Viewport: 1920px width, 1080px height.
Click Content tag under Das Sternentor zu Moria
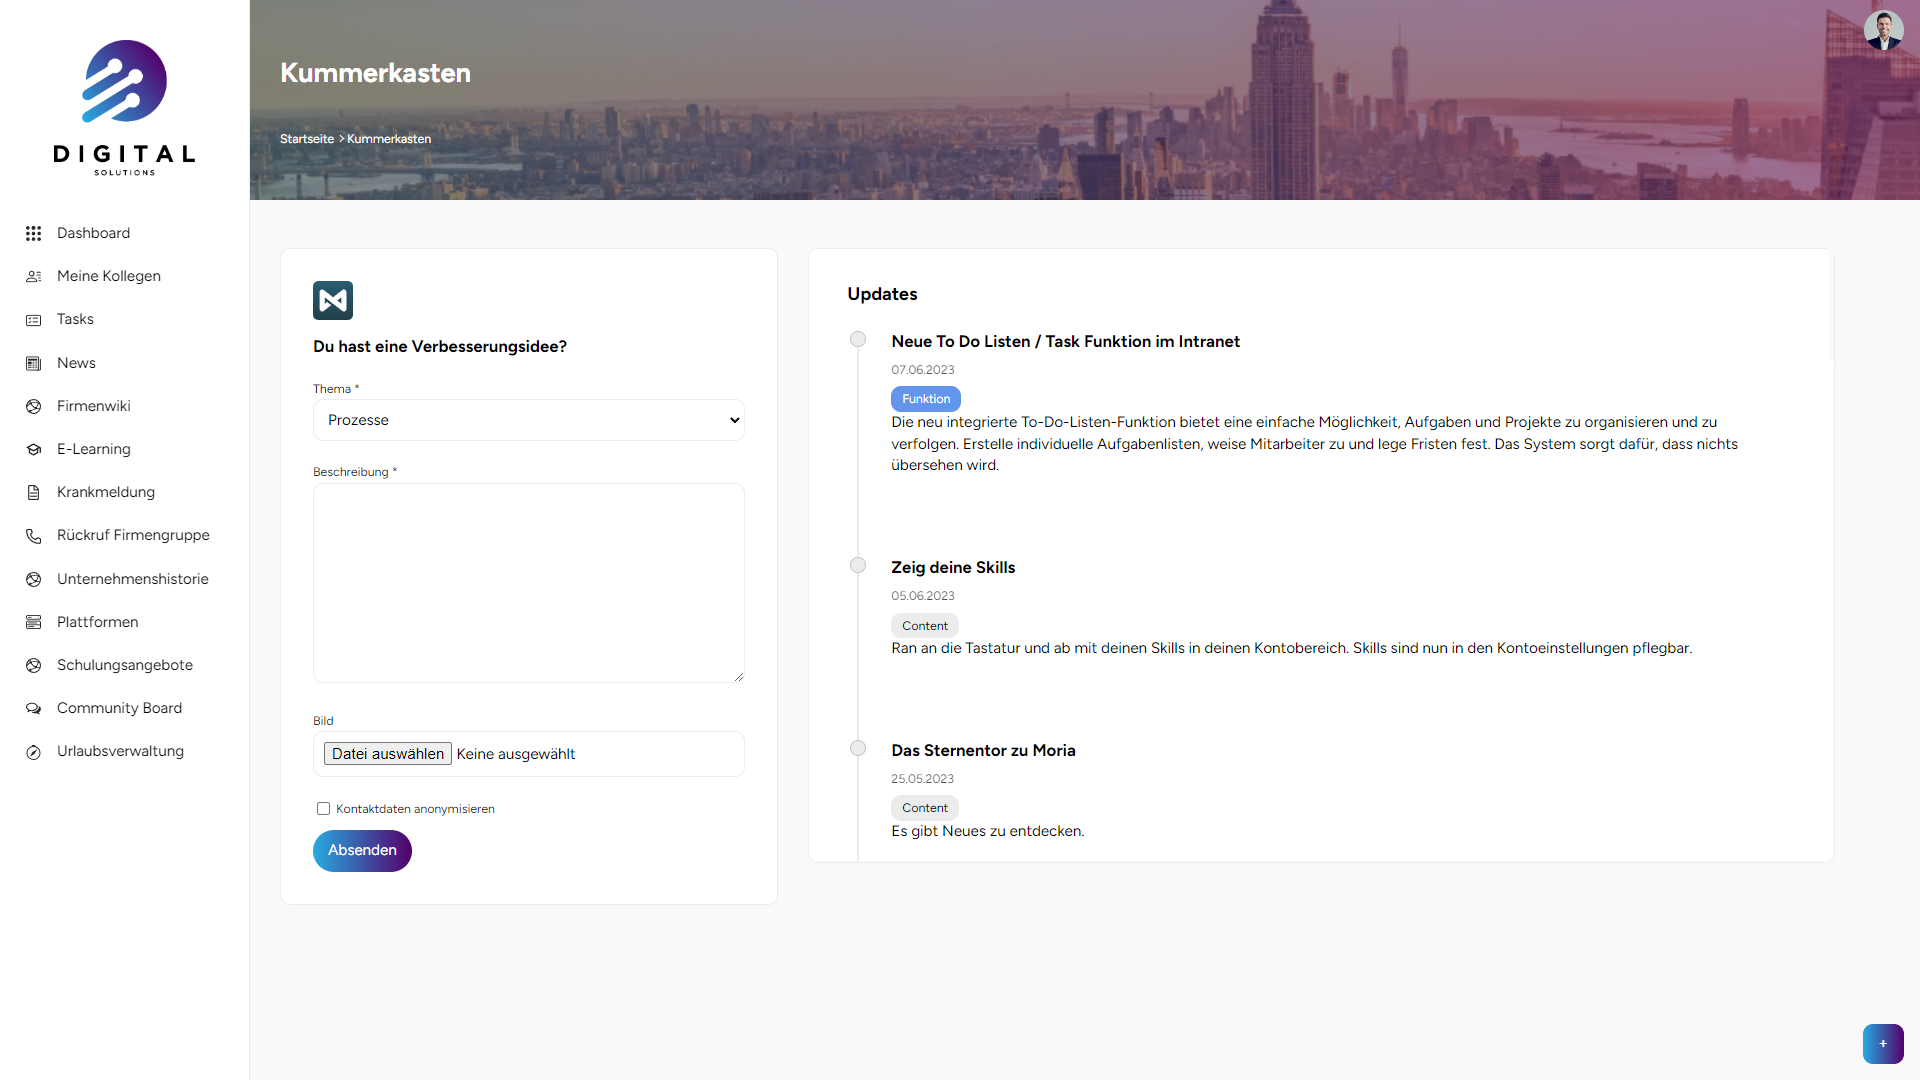[925, 808]
